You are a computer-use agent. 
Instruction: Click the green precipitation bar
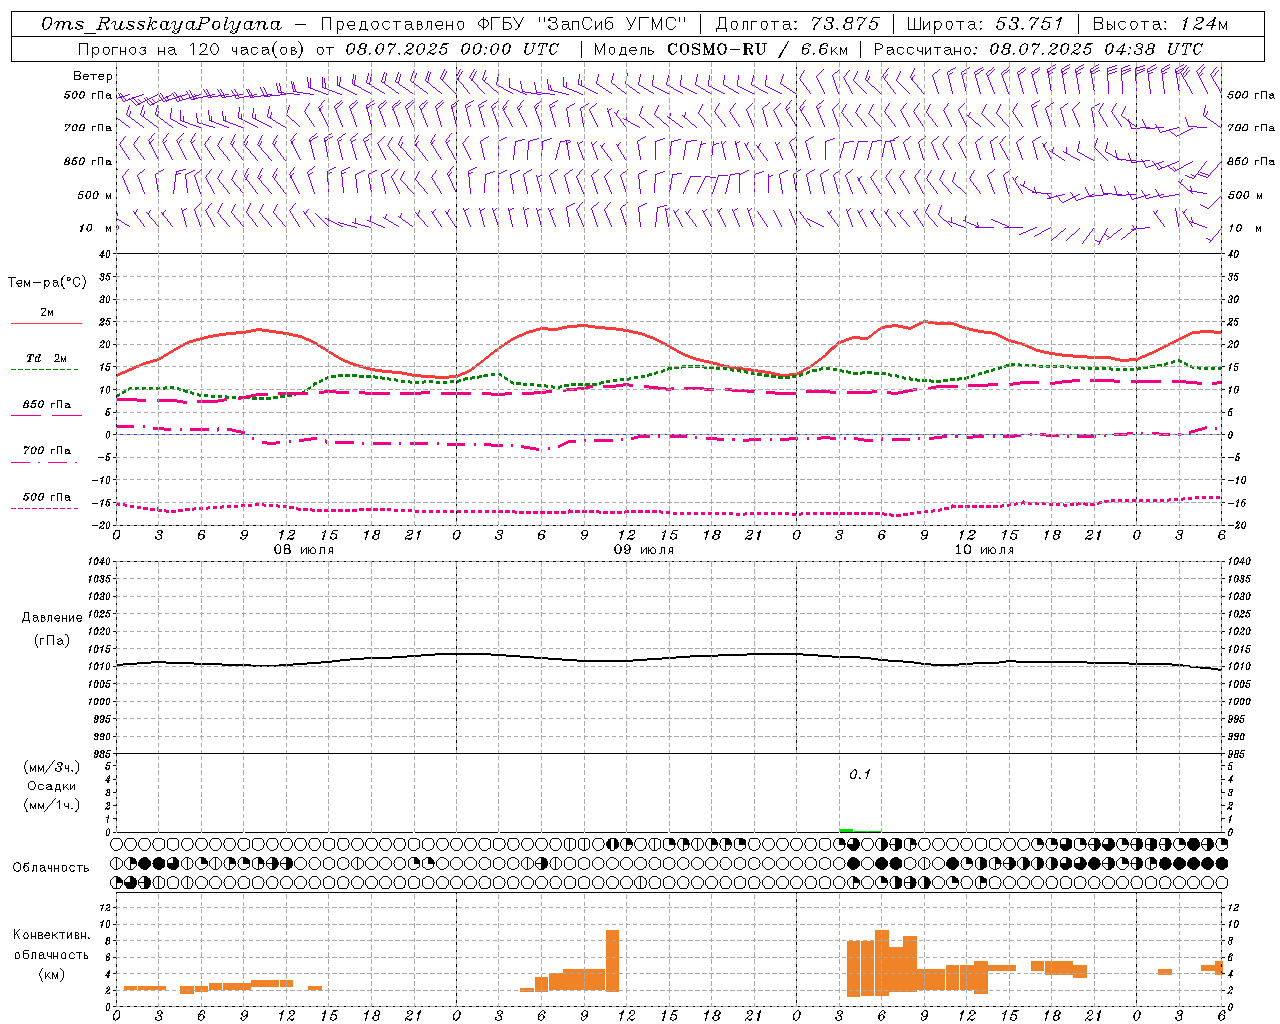point(846,830)
